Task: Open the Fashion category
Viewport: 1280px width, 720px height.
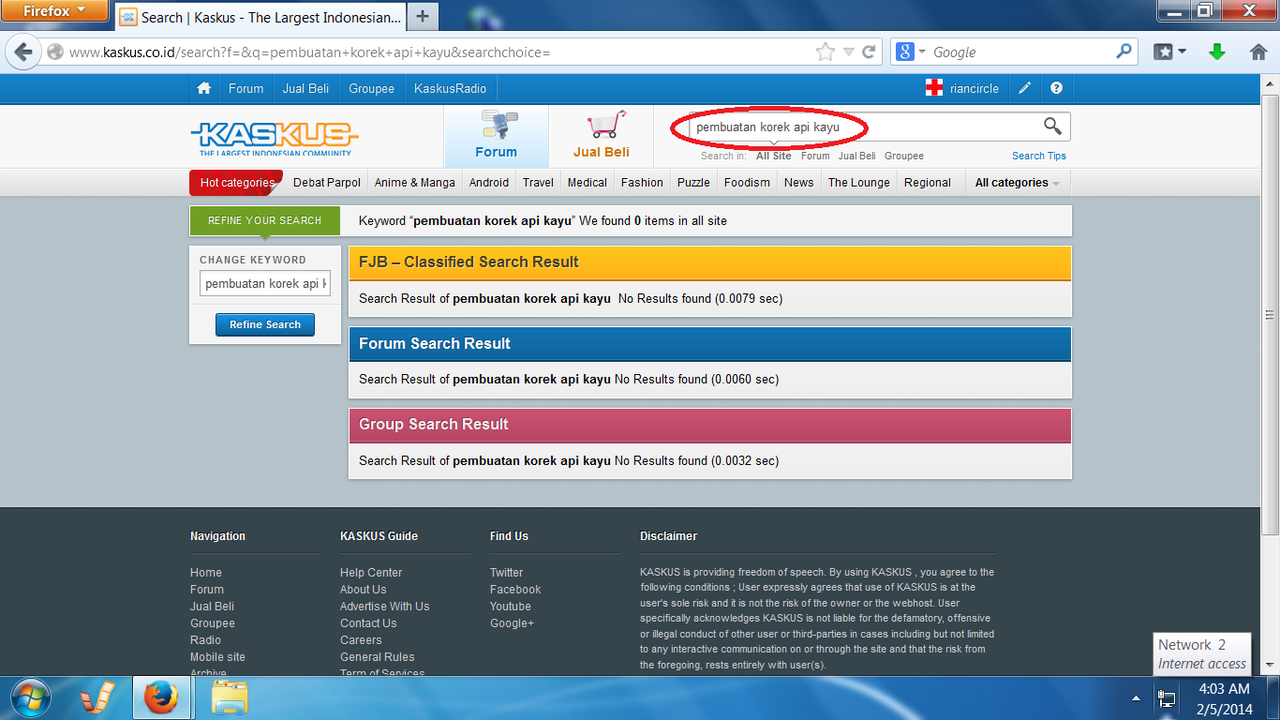Action: click(642, 182)
